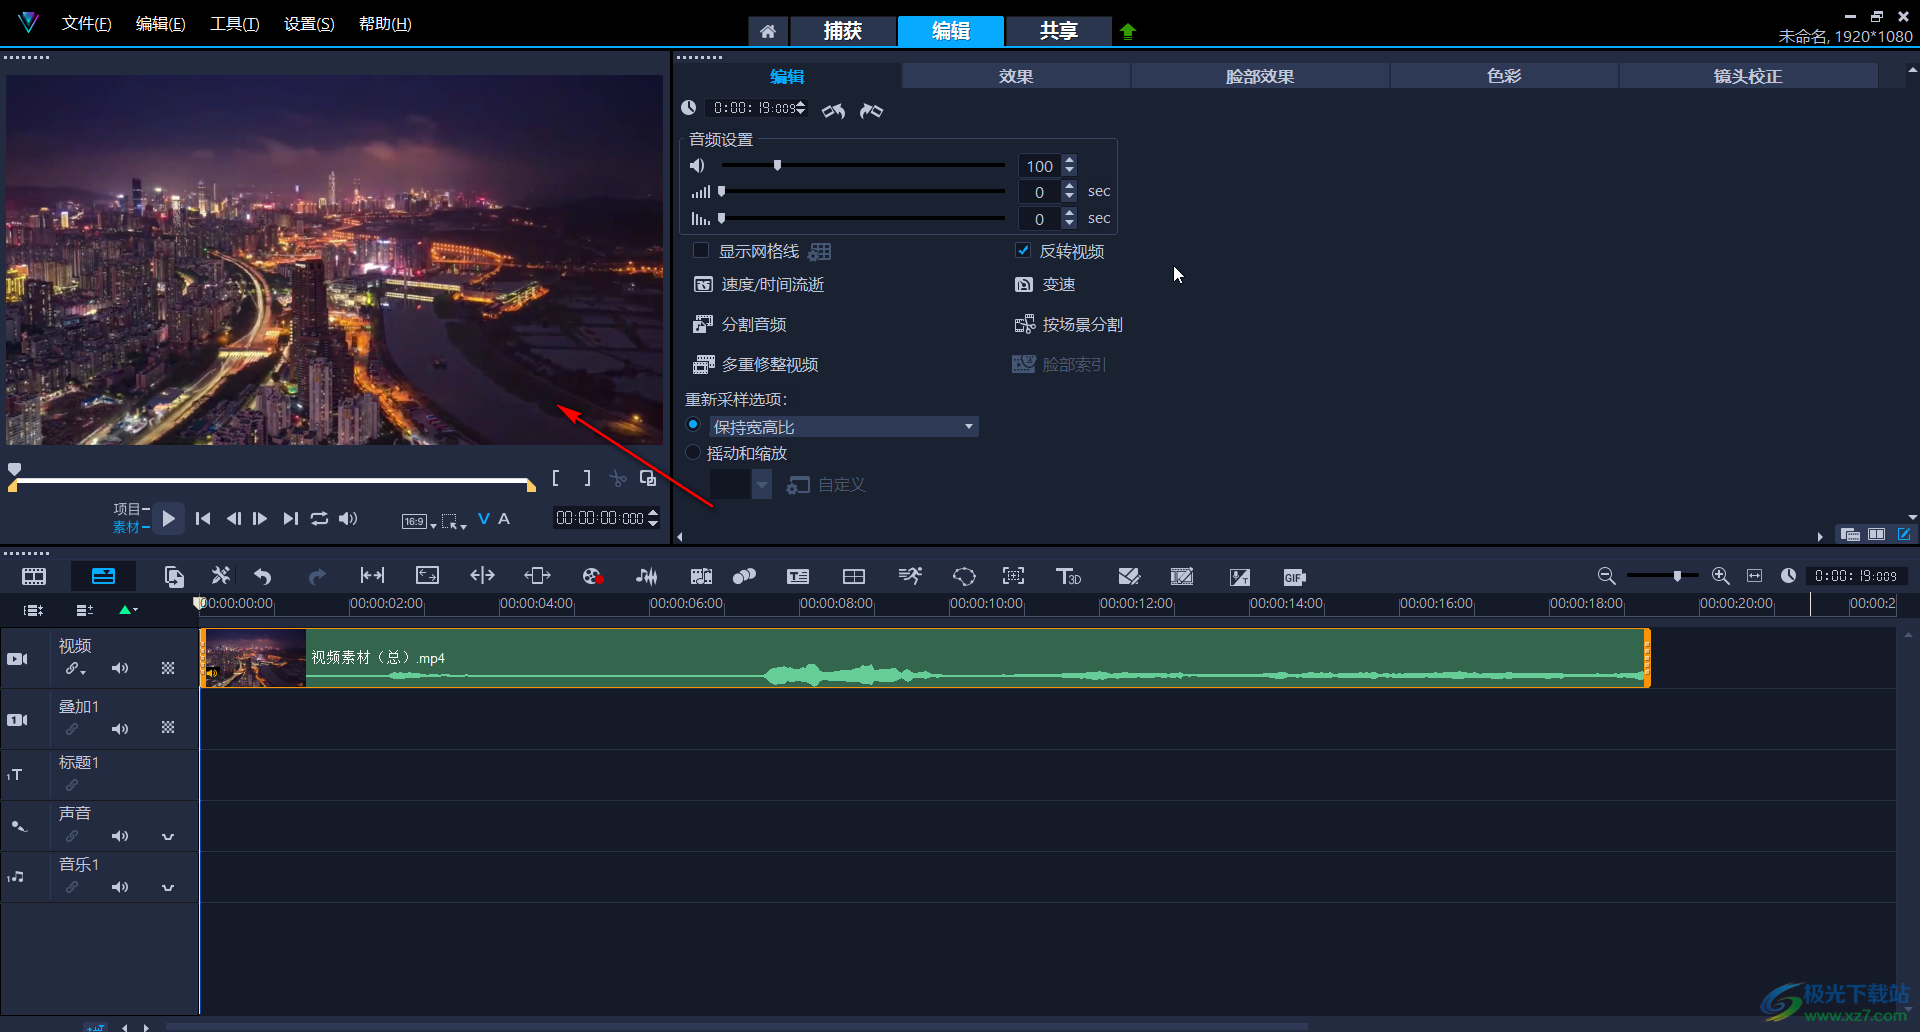
Task: Click the Roll tool icon
Action: [x=482, y=575]
